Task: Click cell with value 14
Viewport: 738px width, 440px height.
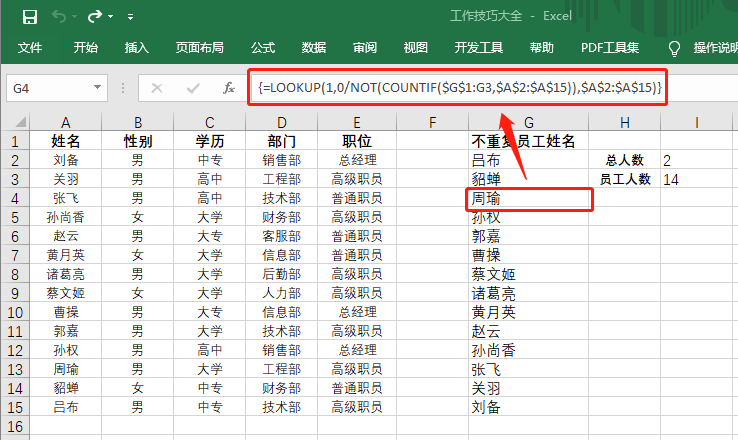Action: coord(697,179)
